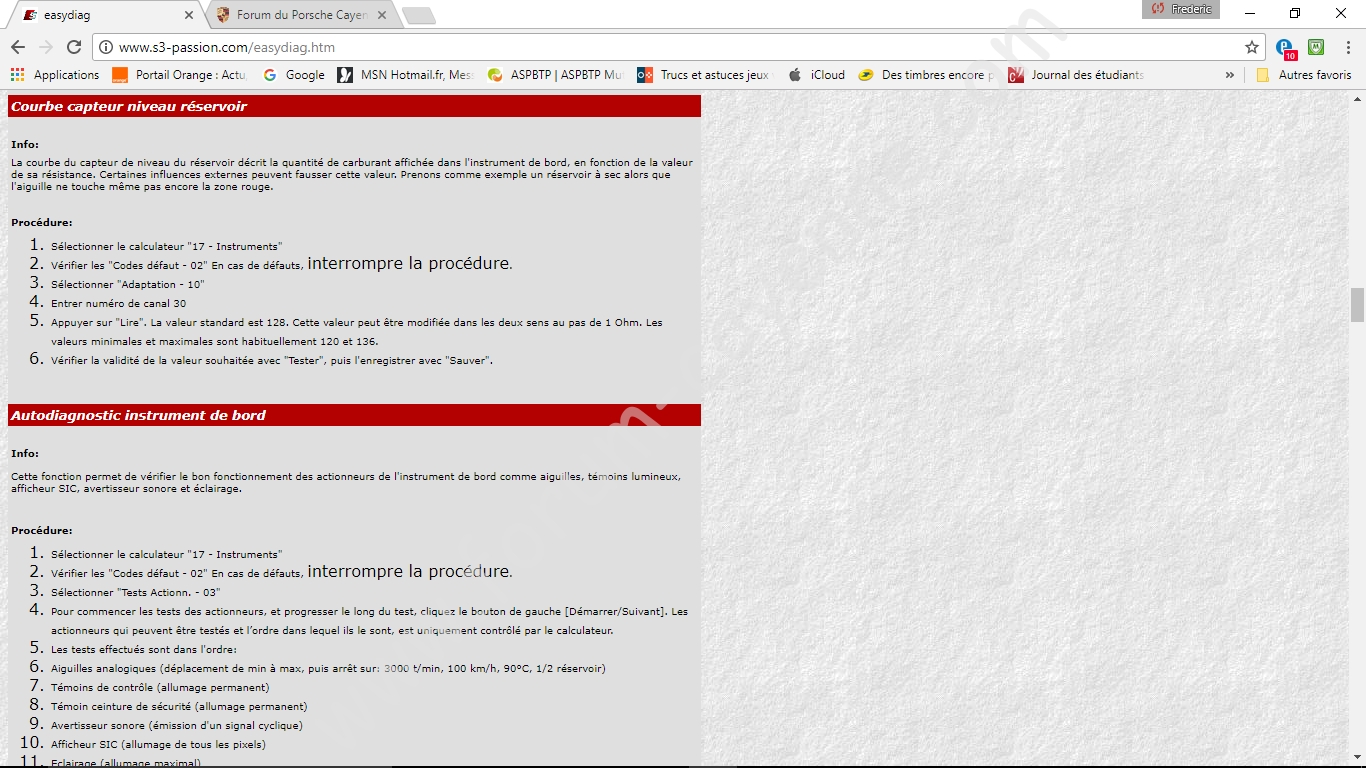View site information for s3-passion.com
The width and height of the screenshot is (1366, 768).
coord(106,47)
